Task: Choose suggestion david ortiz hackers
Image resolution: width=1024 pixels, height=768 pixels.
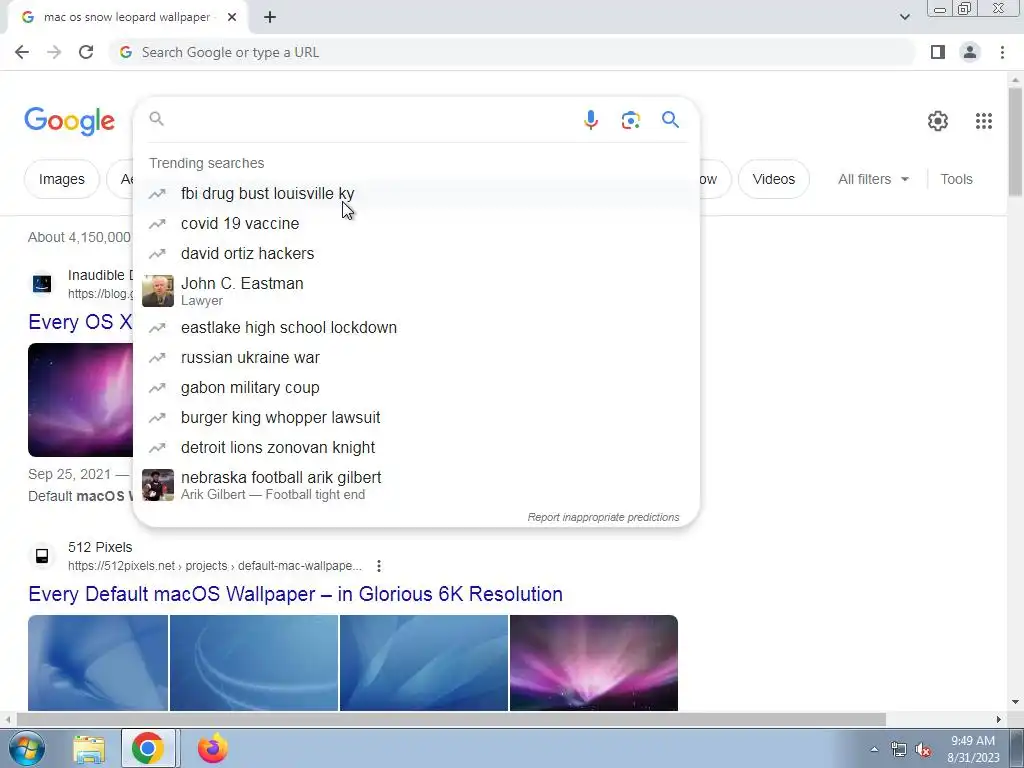Action: pos(416,253)
